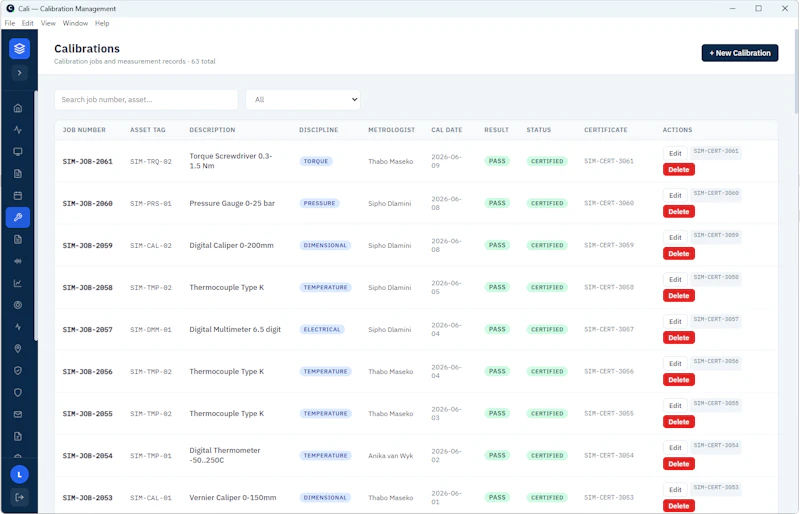Open the document icon just below the wrench
Viewport: 800px width, 514px height.
[x=18, y=239]
